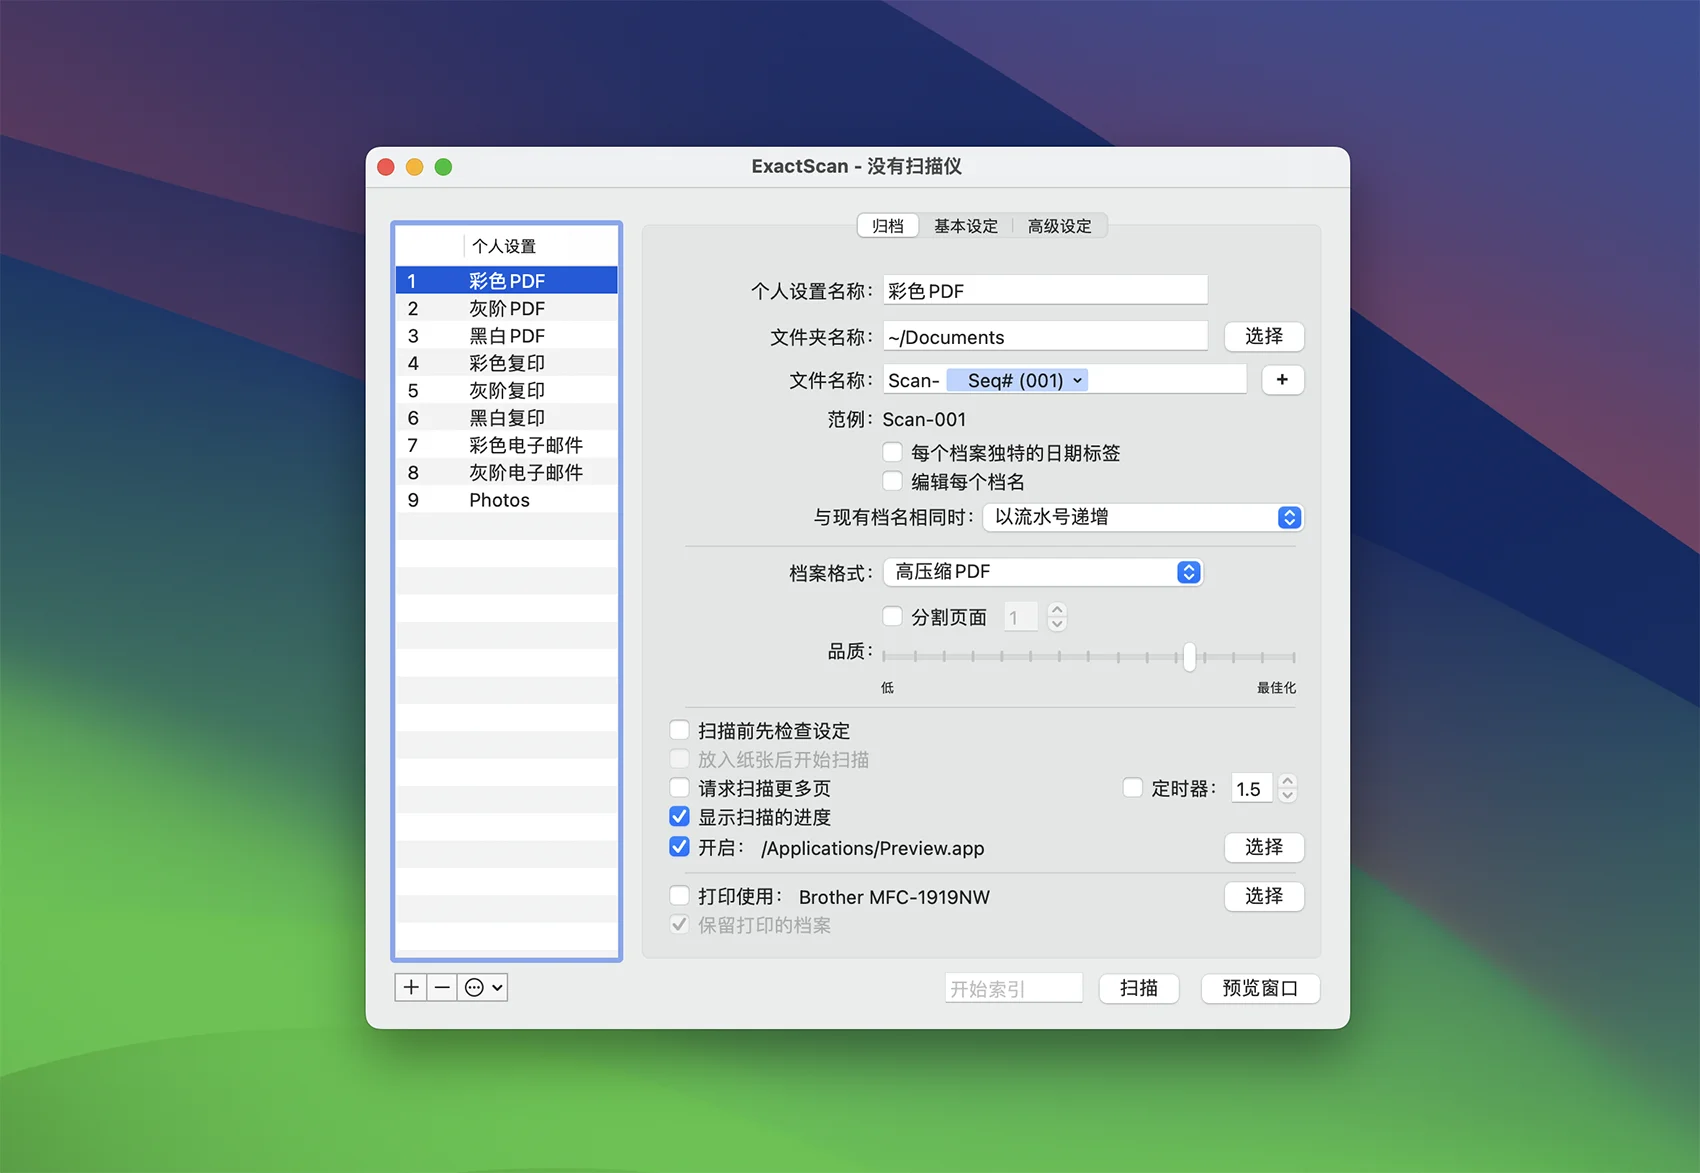Close the ExactScan window with red button
The width and height of the screenshot is (1700, 1173).
click(386, 167)
